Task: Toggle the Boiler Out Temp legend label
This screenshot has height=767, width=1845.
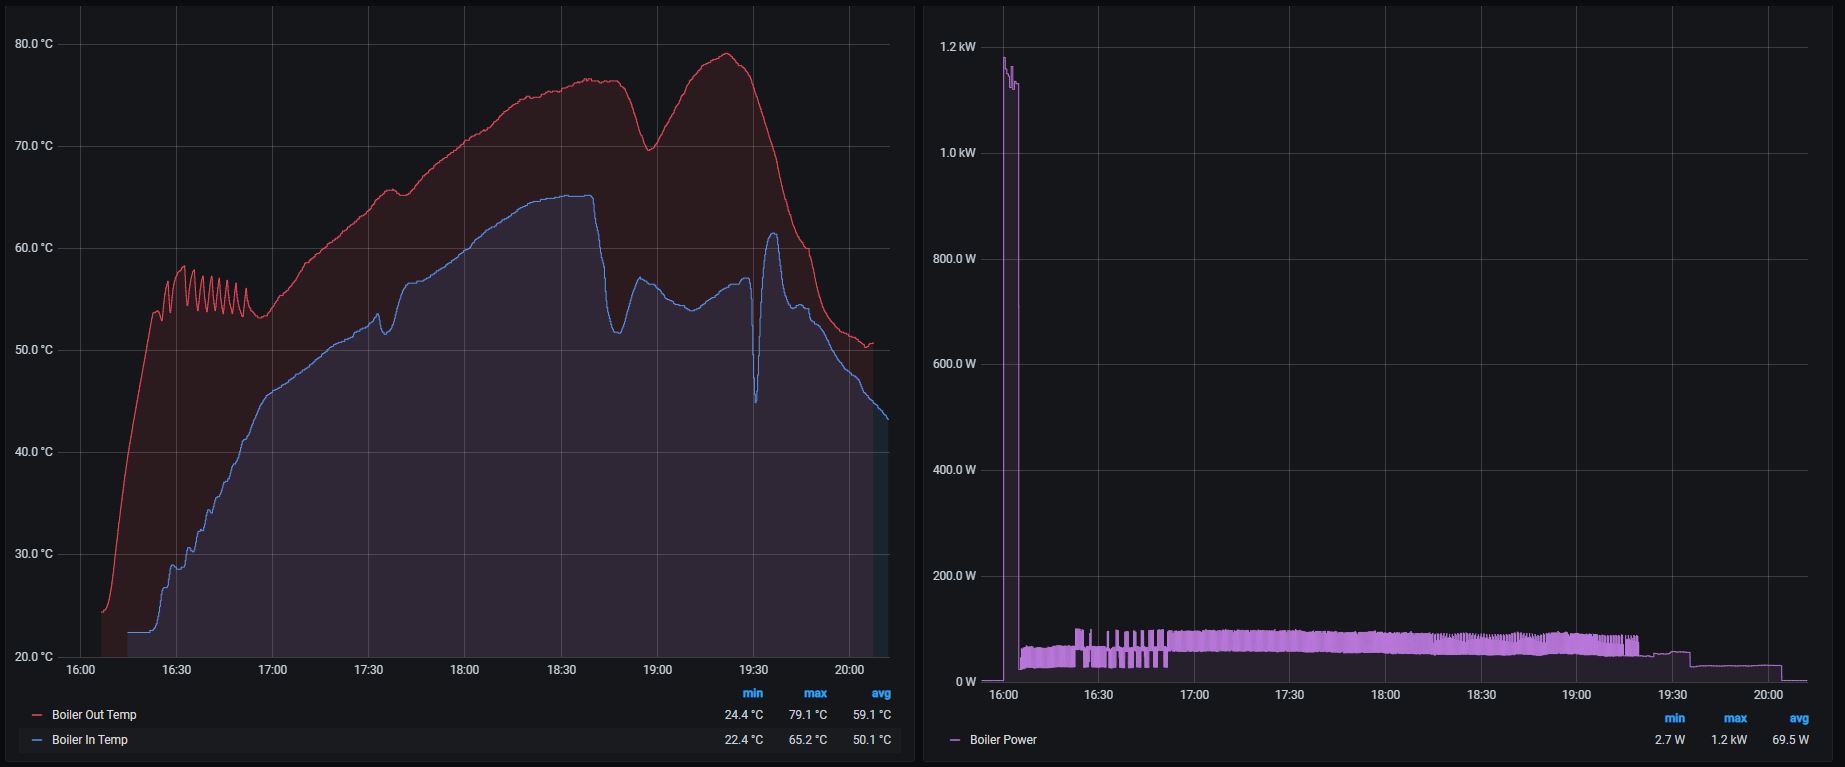Action: [x=94, y=715]
